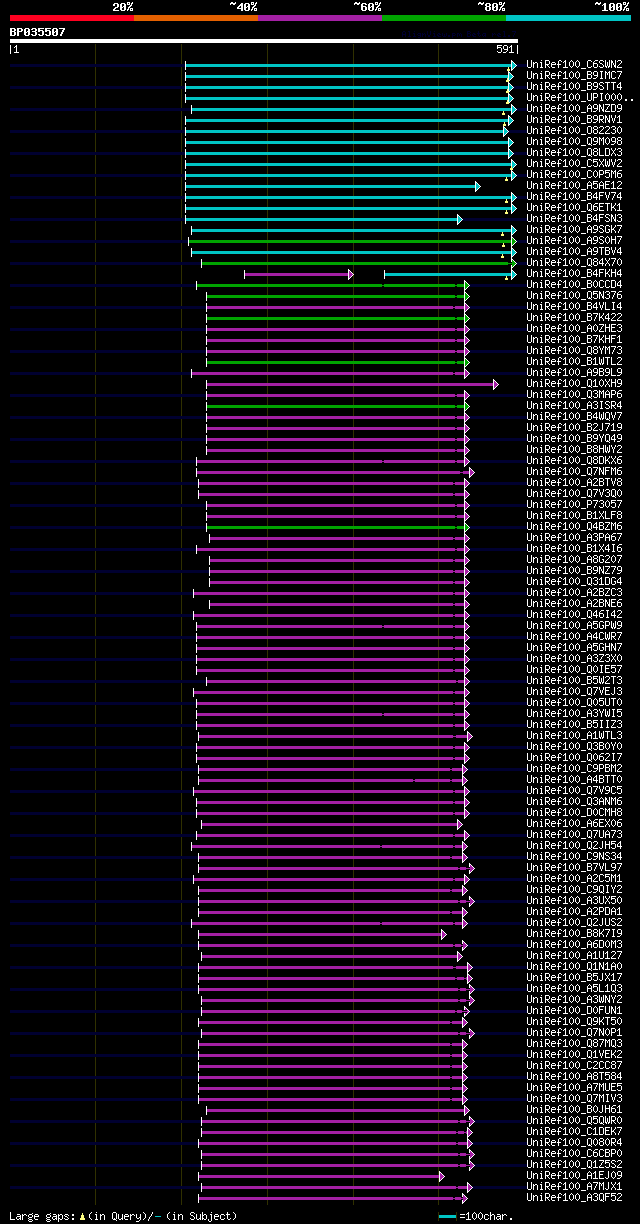Select hit label UniRef100_Q5N376
This screenshot has width=640, height=1224.
(x=574, y=295)
